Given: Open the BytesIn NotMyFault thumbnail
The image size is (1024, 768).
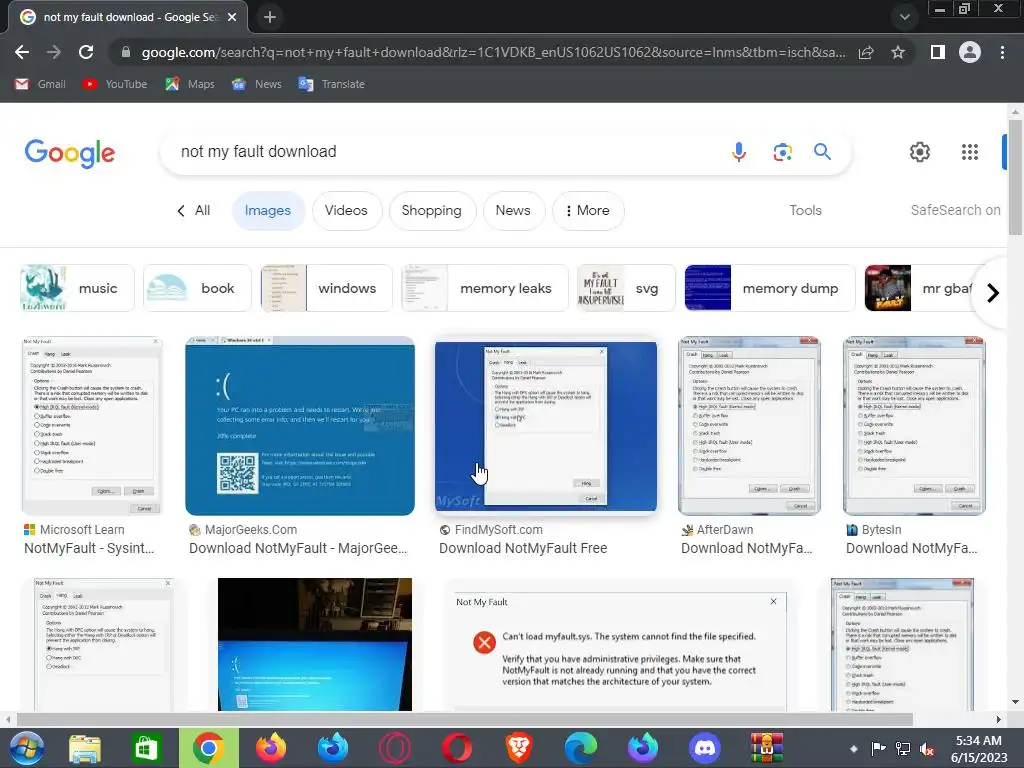Looking at the screenshot, I should tap(914, 426).
